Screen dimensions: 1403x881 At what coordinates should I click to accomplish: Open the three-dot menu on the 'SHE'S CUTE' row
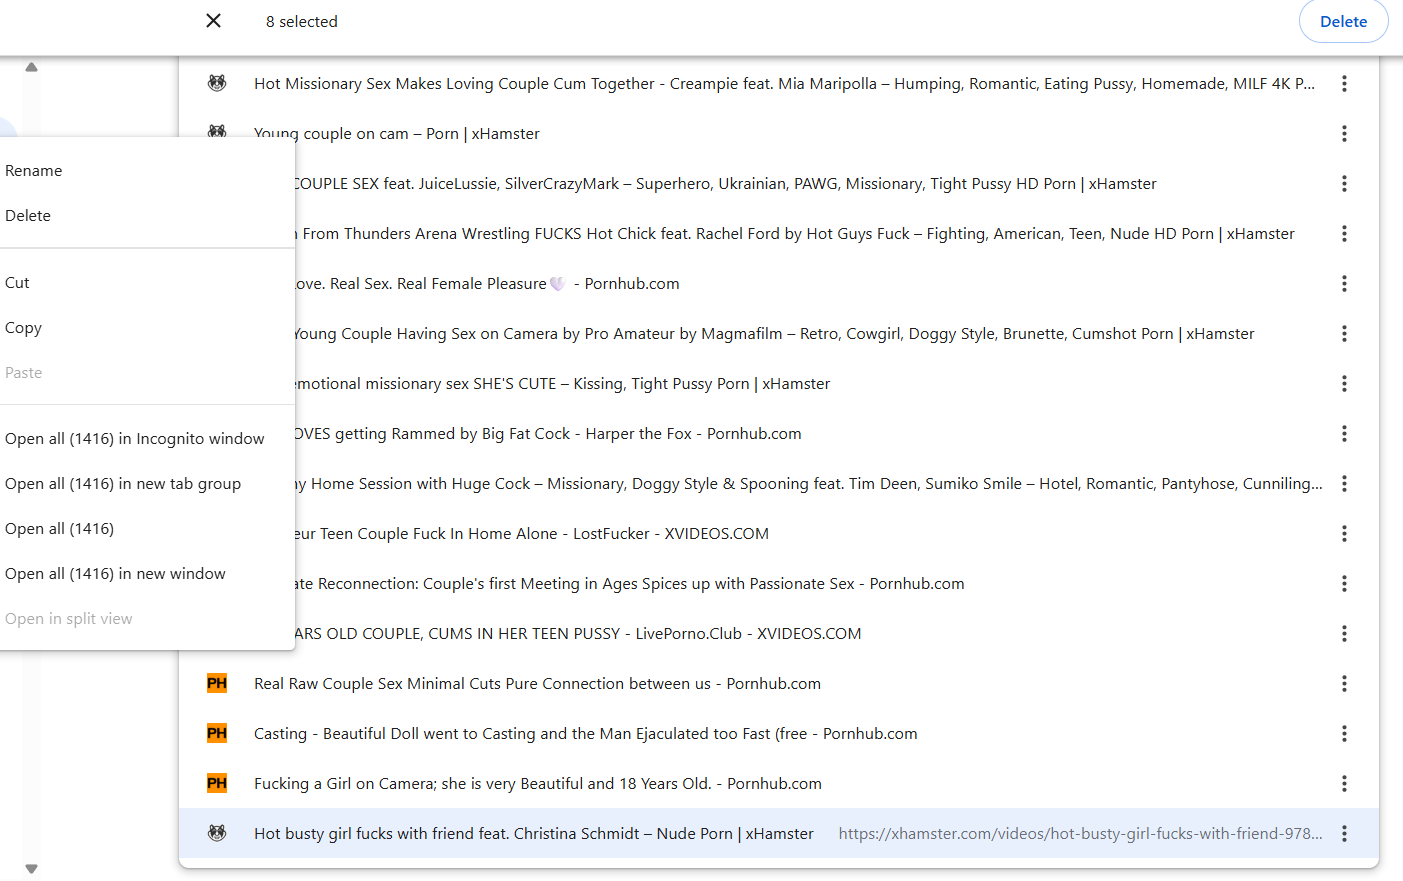(1344, 384)
